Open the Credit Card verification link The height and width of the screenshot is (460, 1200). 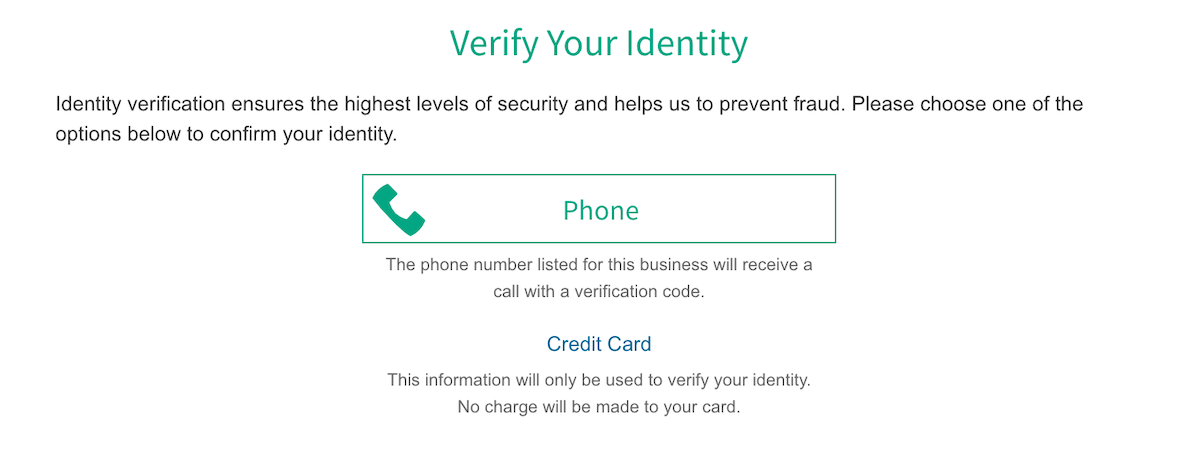click(x=599, y=344)
